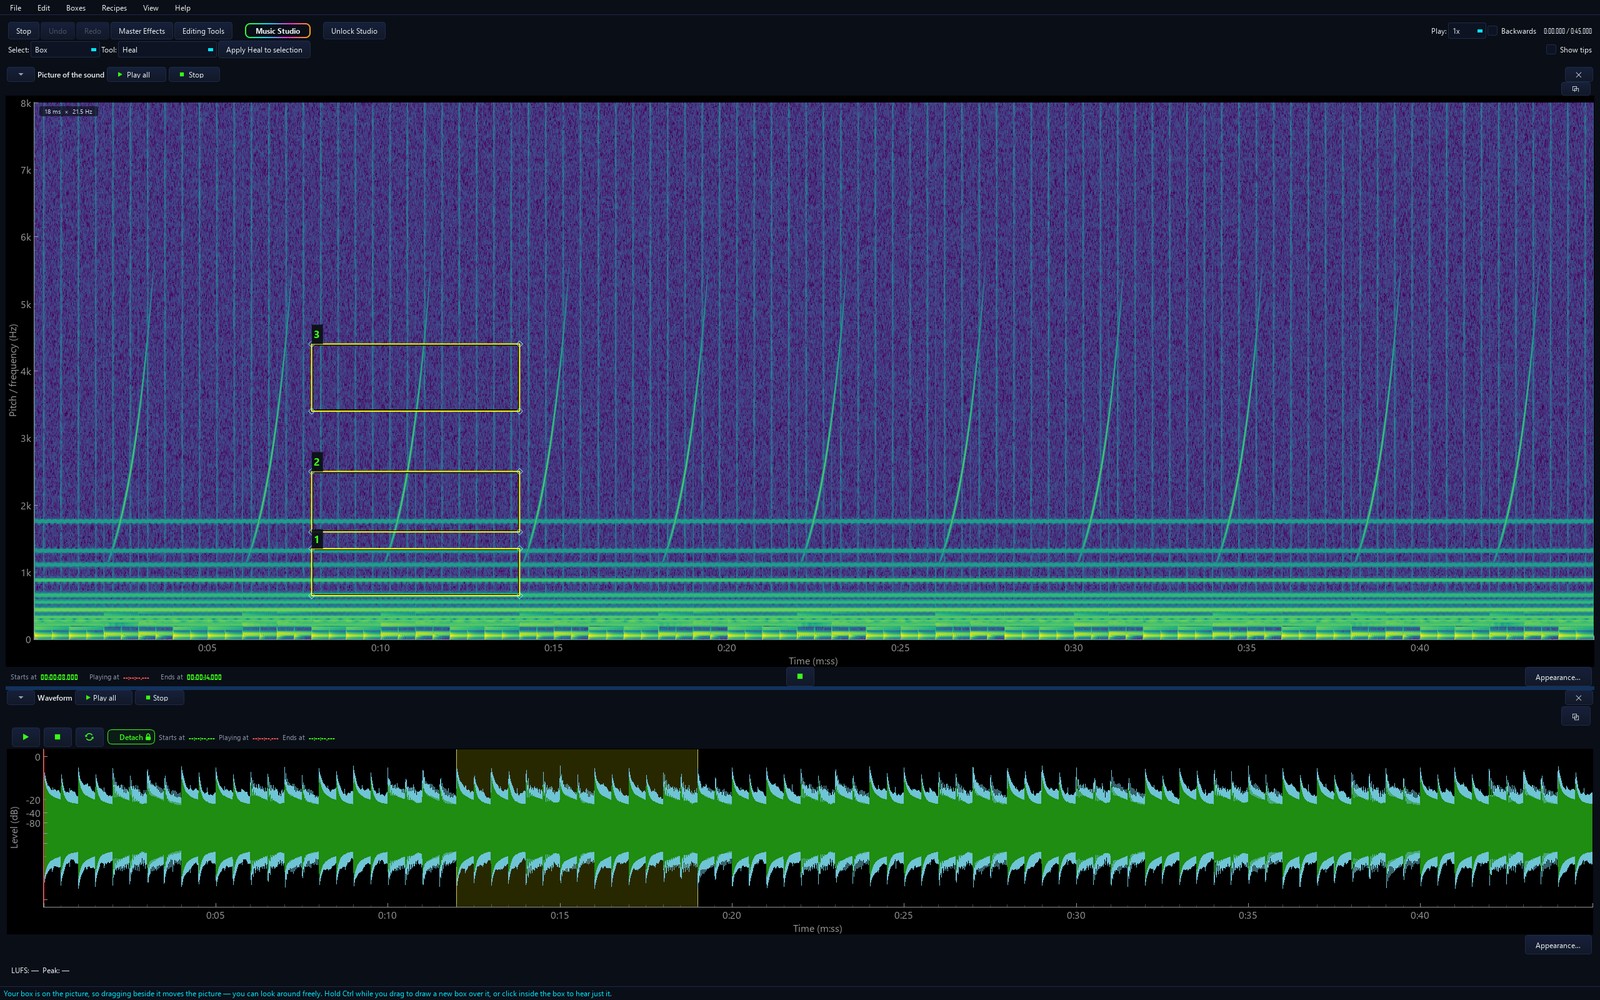
Task: Close the Waveform panel
Action: click(1578, 698)
